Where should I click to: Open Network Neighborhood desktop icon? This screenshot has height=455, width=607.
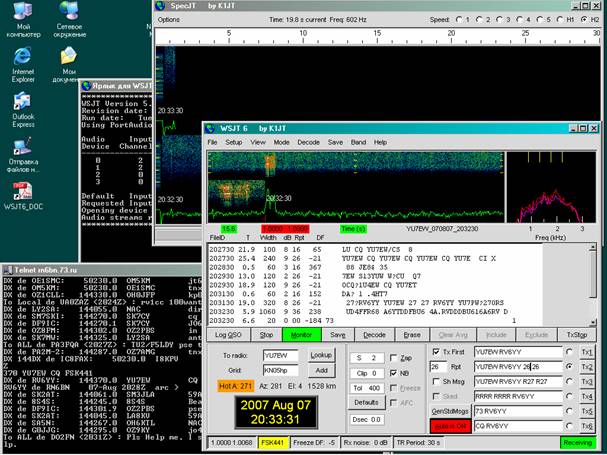point(69,19)
